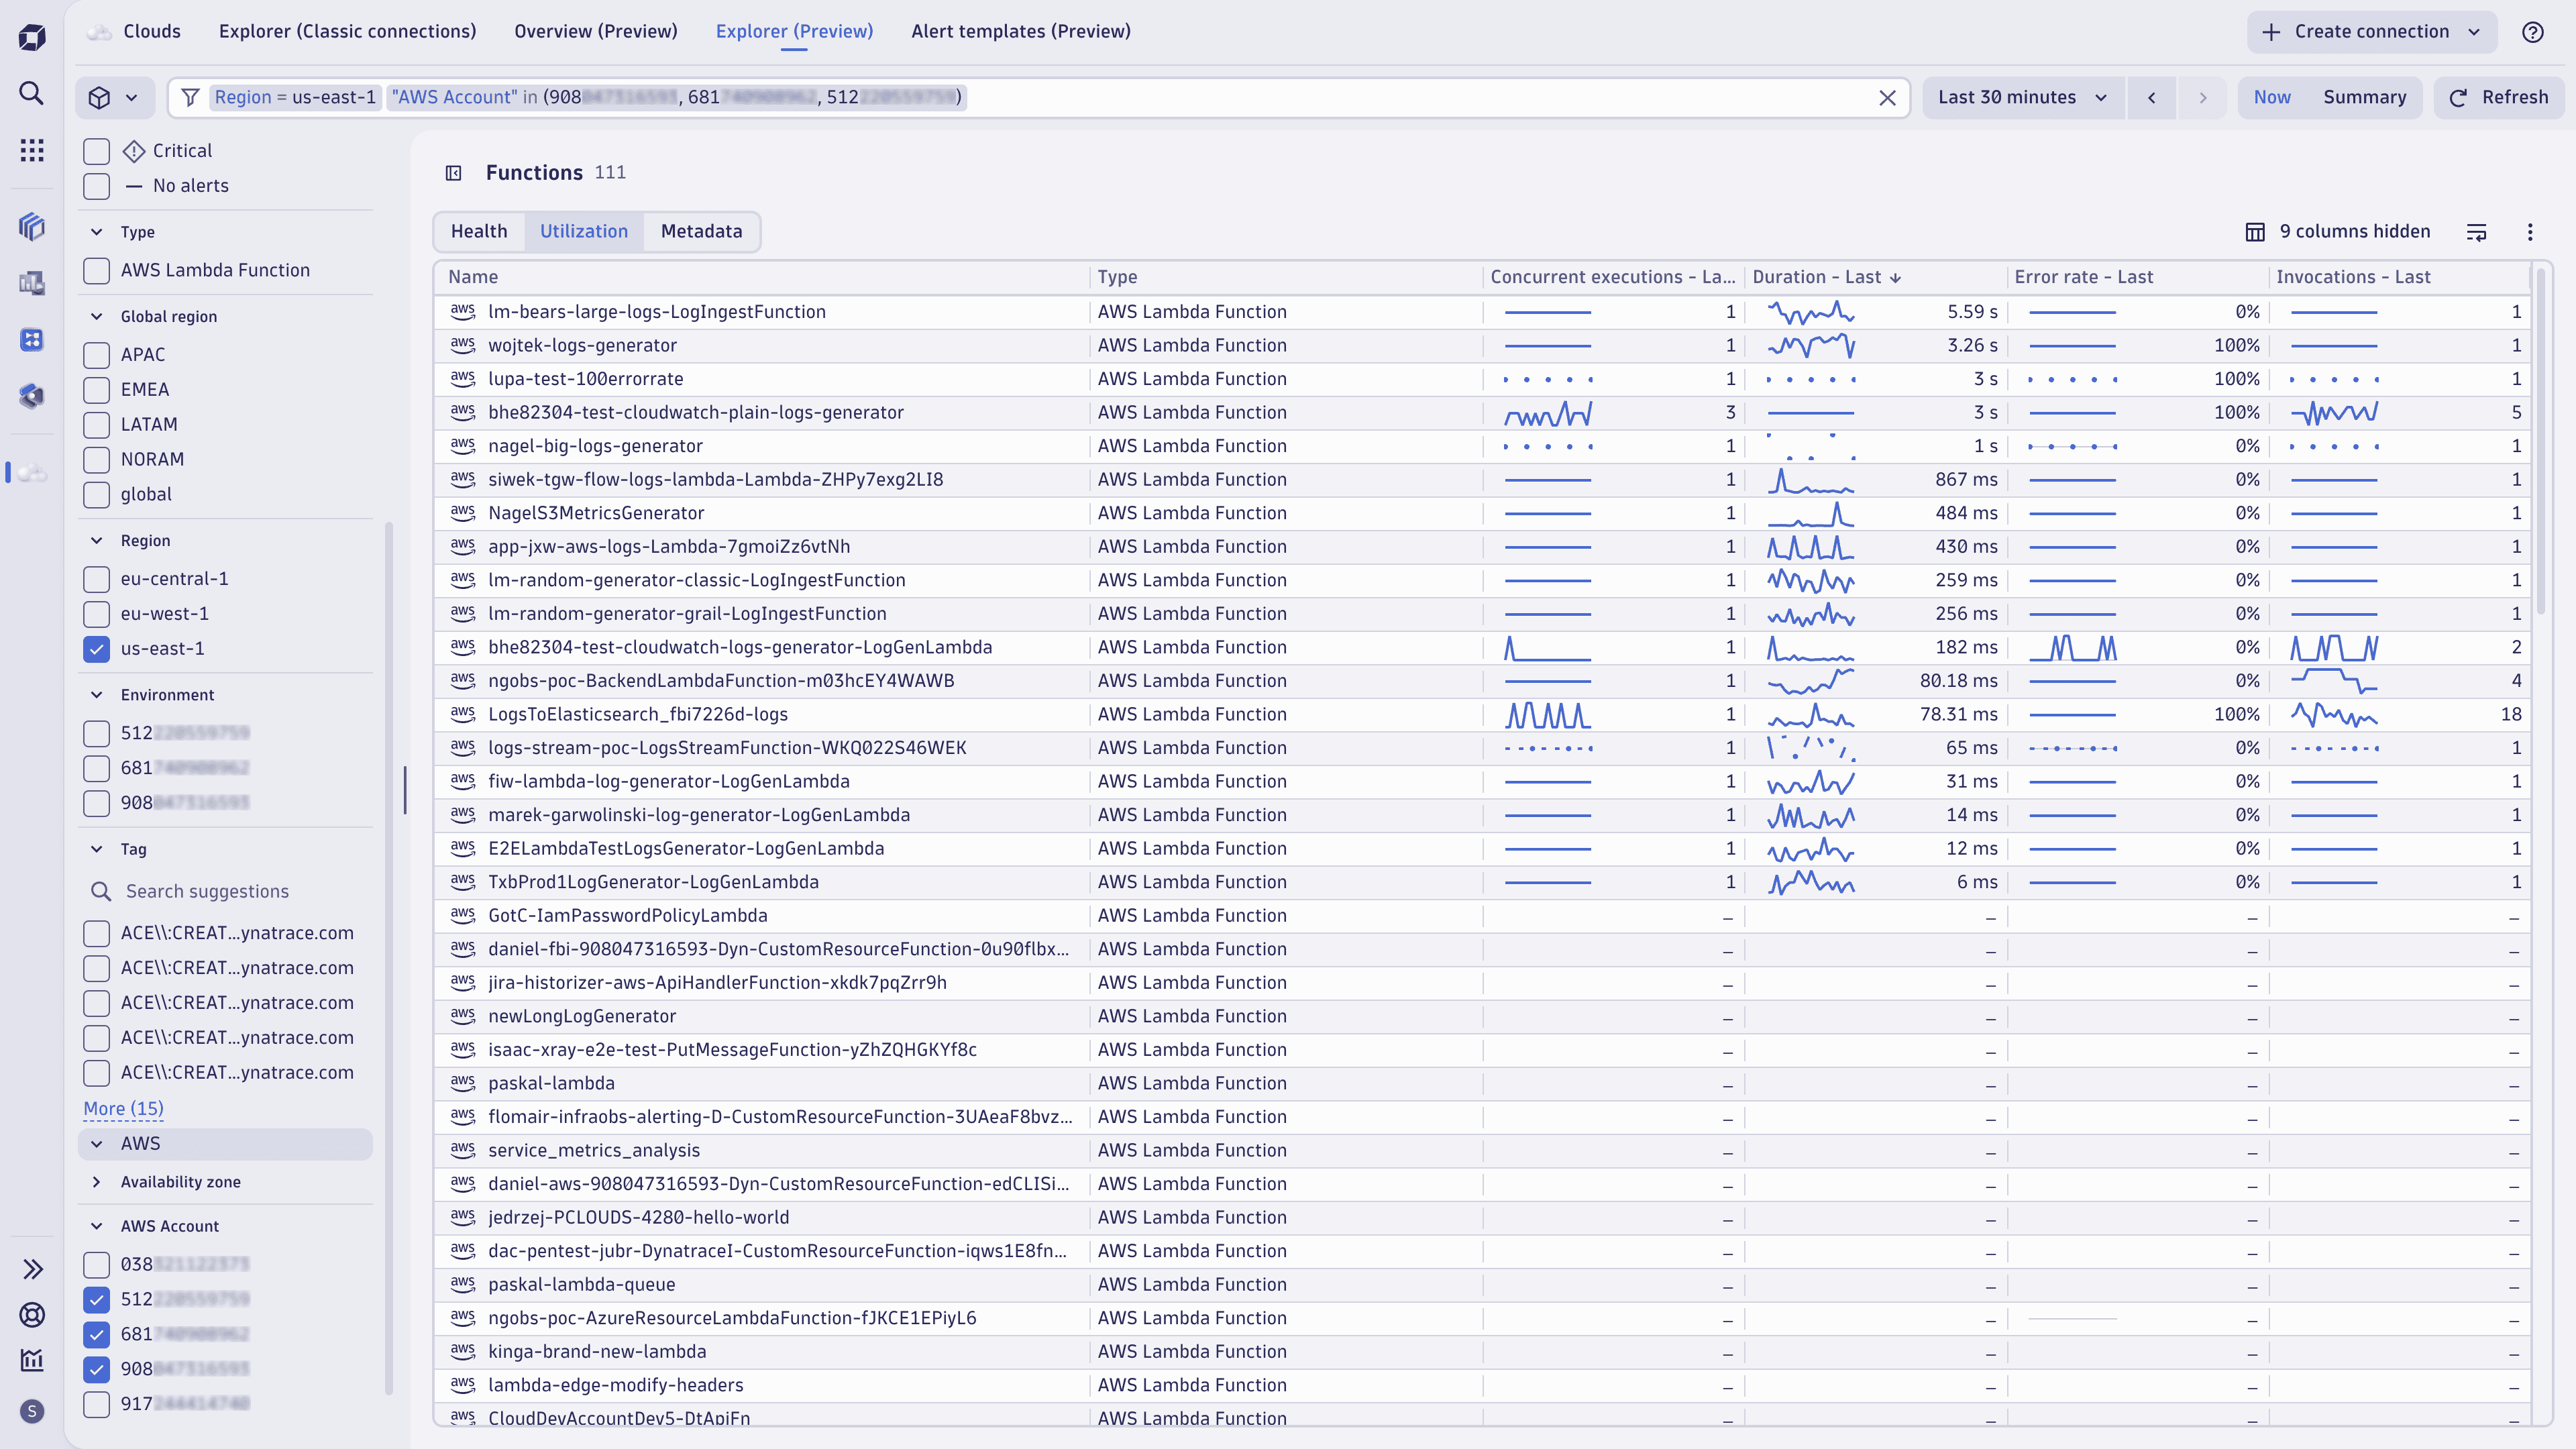Viewport: 2576px width, 1449px height.
Task: Select the Utilization tab
Action: click(584, 232)
